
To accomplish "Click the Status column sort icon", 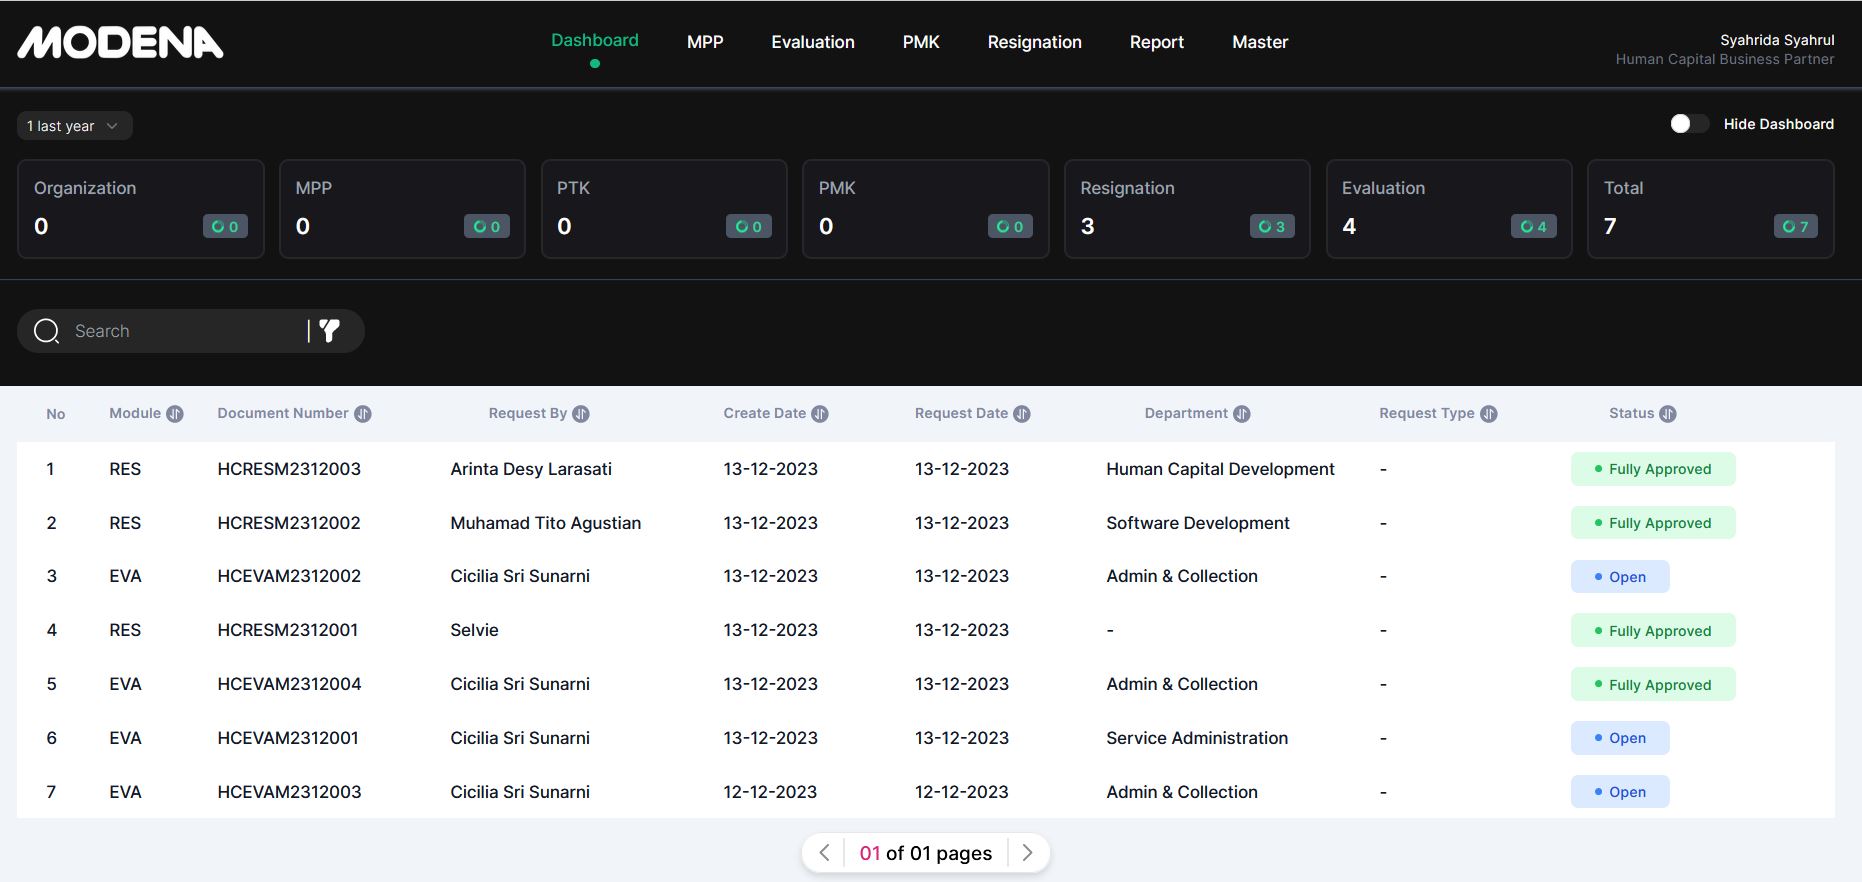I will 1668,414.
